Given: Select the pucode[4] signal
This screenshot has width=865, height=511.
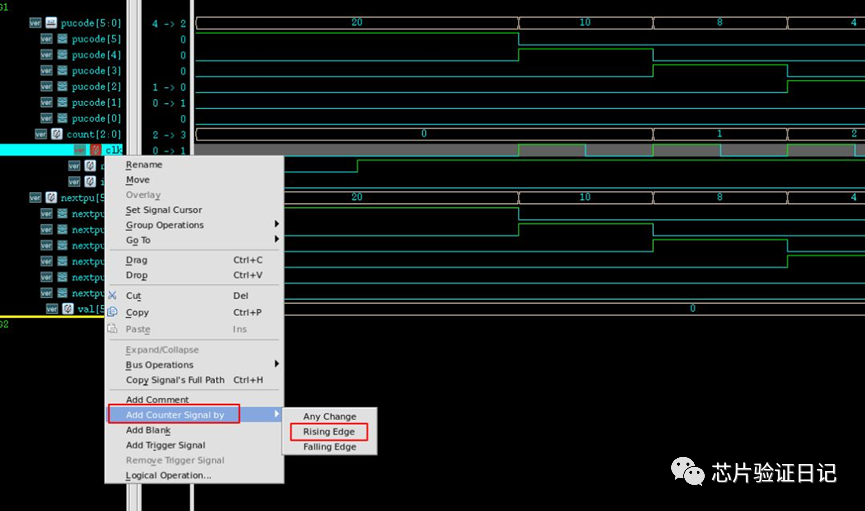Looking at the screenshot, I should (96, 55).
